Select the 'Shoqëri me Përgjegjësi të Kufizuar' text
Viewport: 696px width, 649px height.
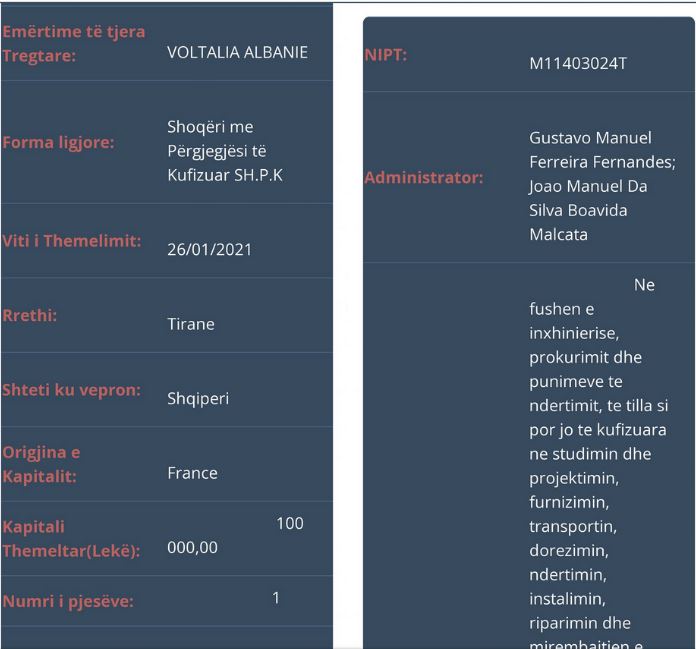224,151
